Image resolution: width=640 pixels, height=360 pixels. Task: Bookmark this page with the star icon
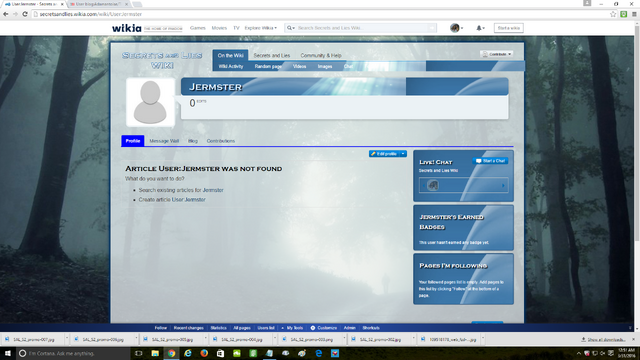(613, 14)
